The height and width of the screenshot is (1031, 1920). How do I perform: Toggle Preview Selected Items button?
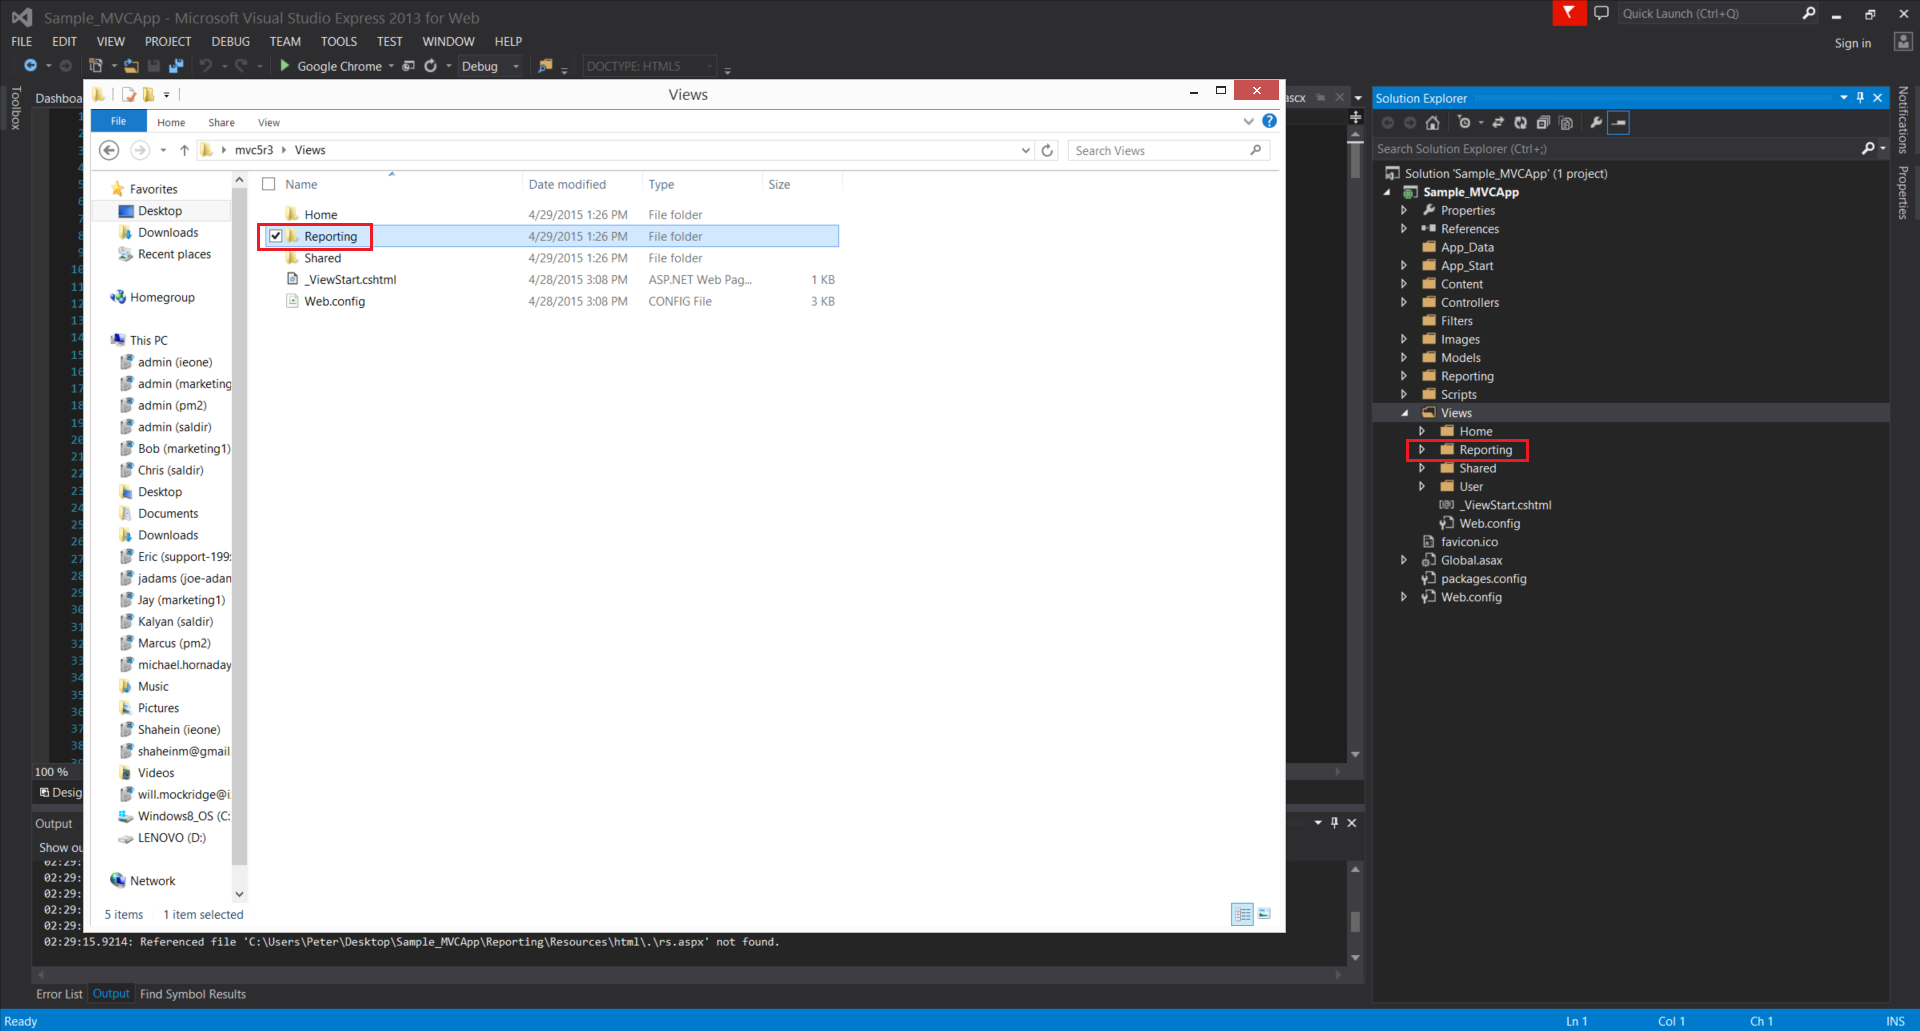[x=1619, y=123]
